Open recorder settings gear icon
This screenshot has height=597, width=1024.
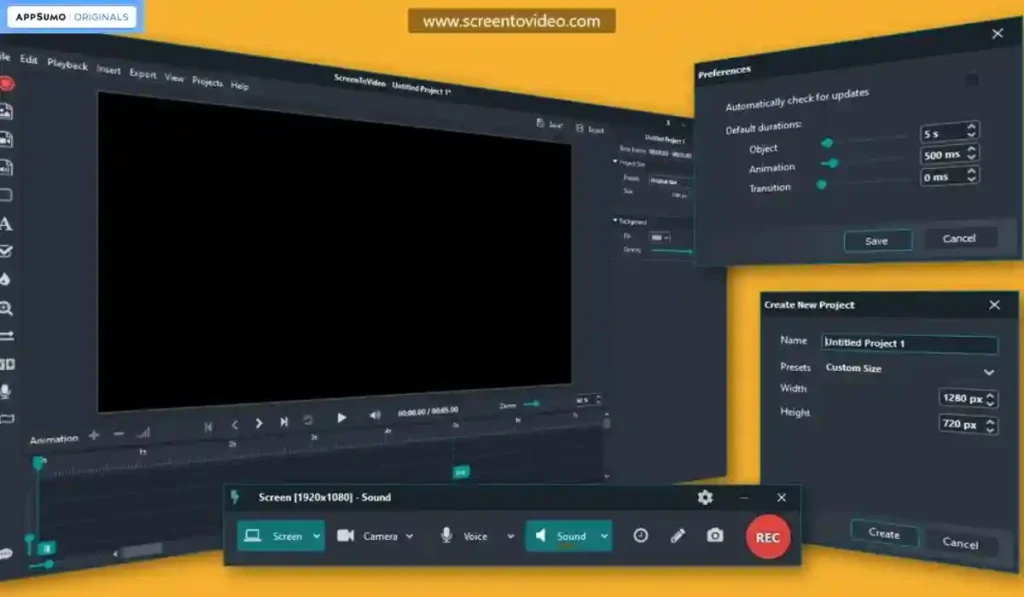tap(705, 498)
